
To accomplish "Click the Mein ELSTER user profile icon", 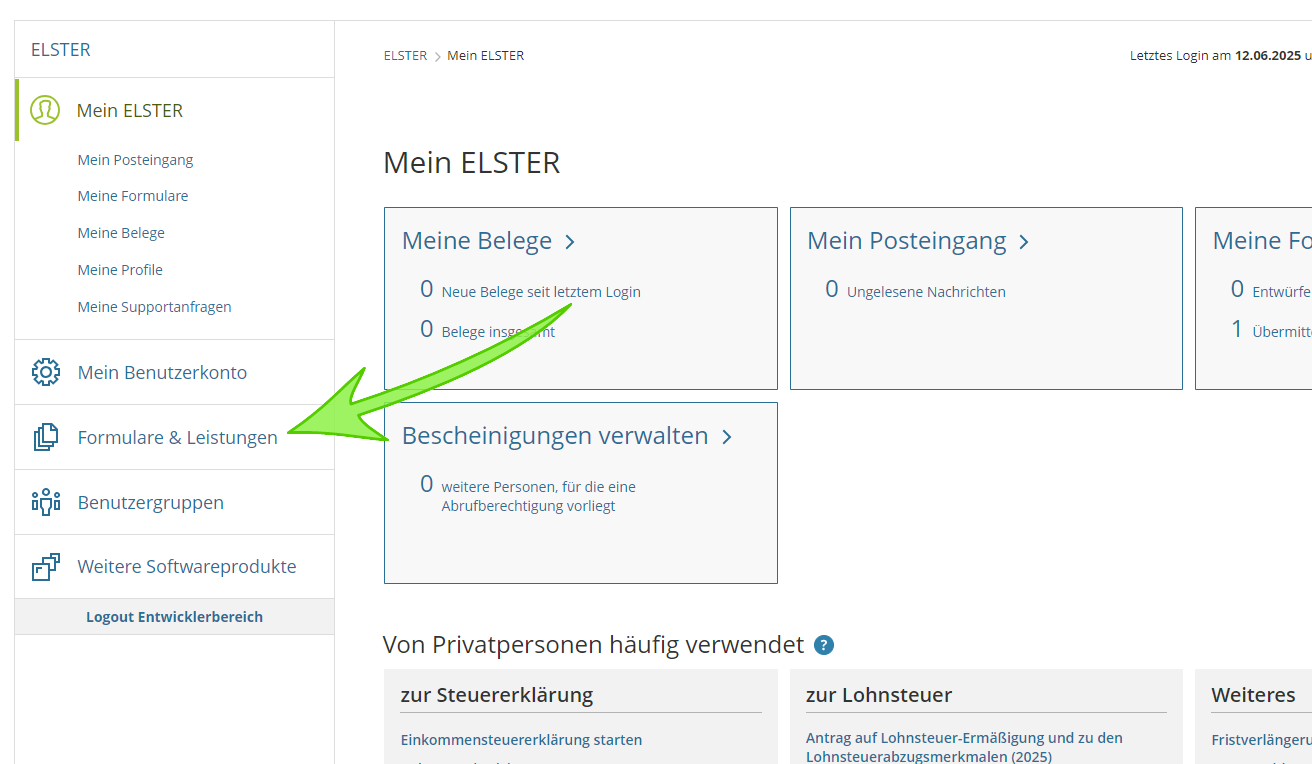I will 45,110.
